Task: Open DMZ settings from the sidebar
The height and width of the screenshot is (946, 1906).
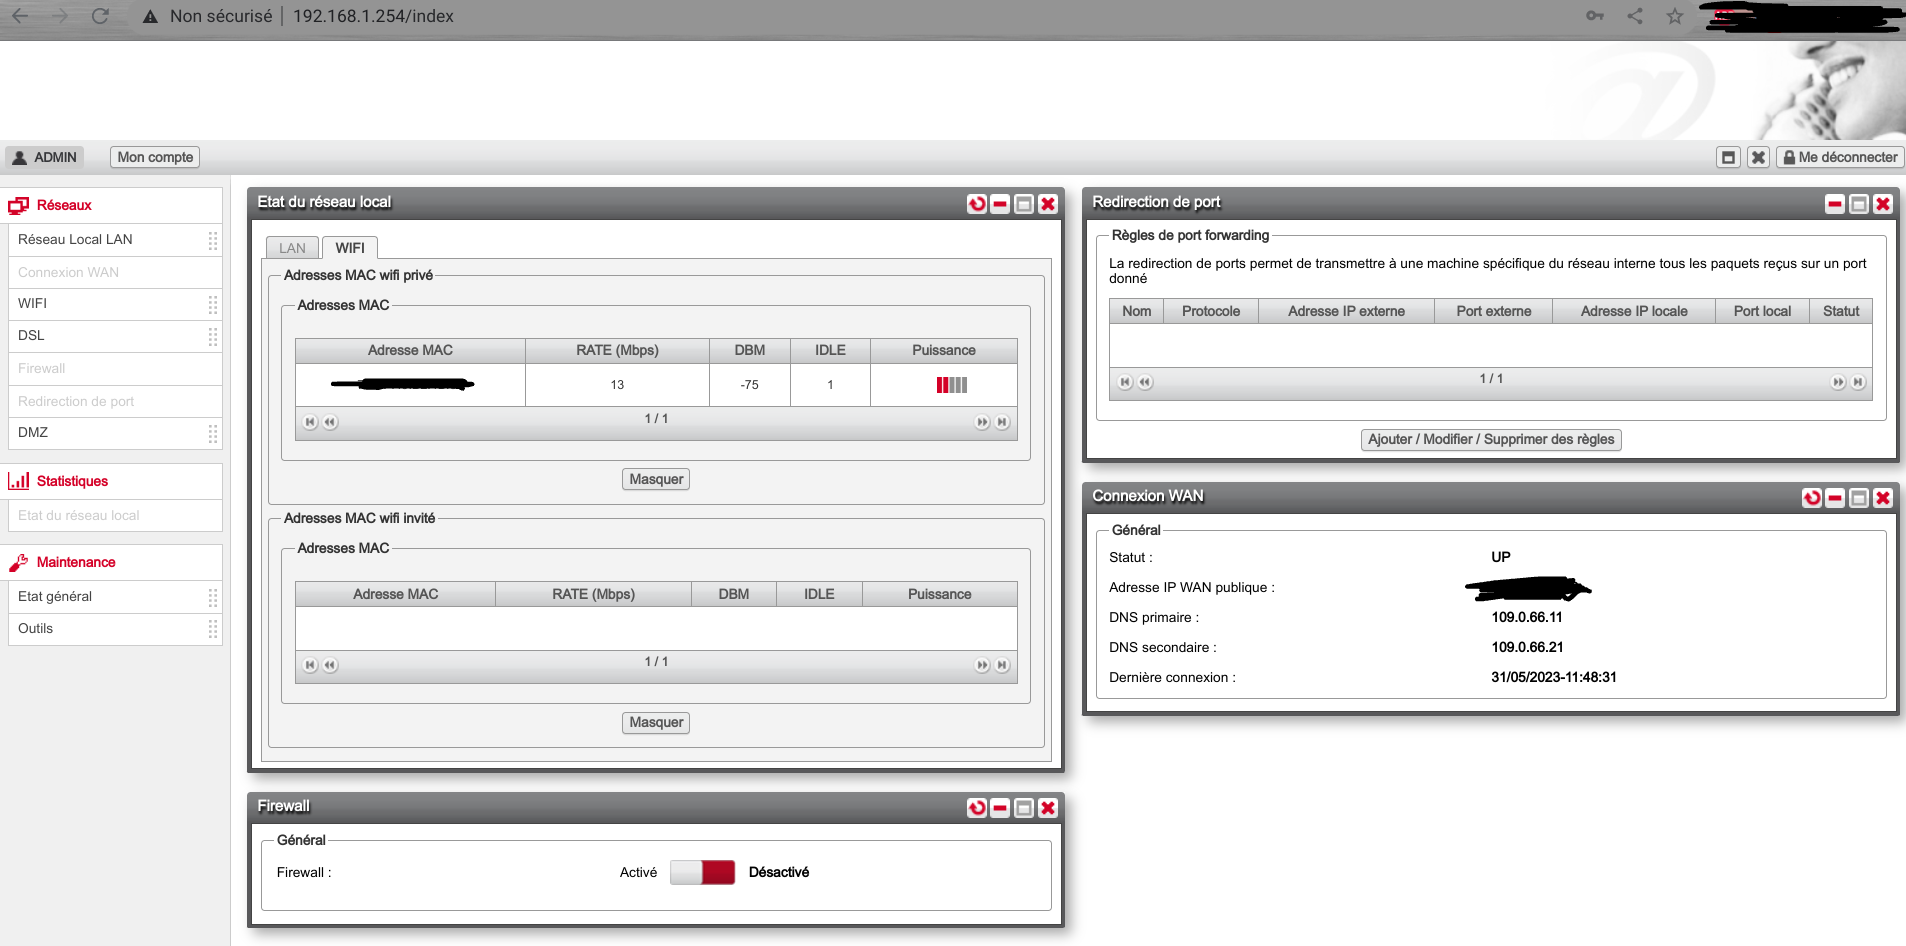Action: pos(33,432)
